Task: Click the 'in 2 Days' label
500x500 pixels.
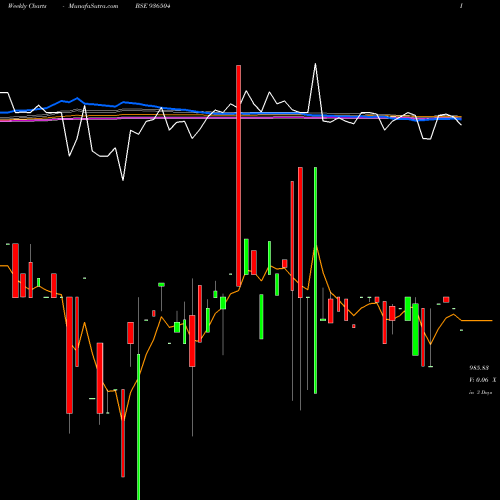Action: coord(481,393)
